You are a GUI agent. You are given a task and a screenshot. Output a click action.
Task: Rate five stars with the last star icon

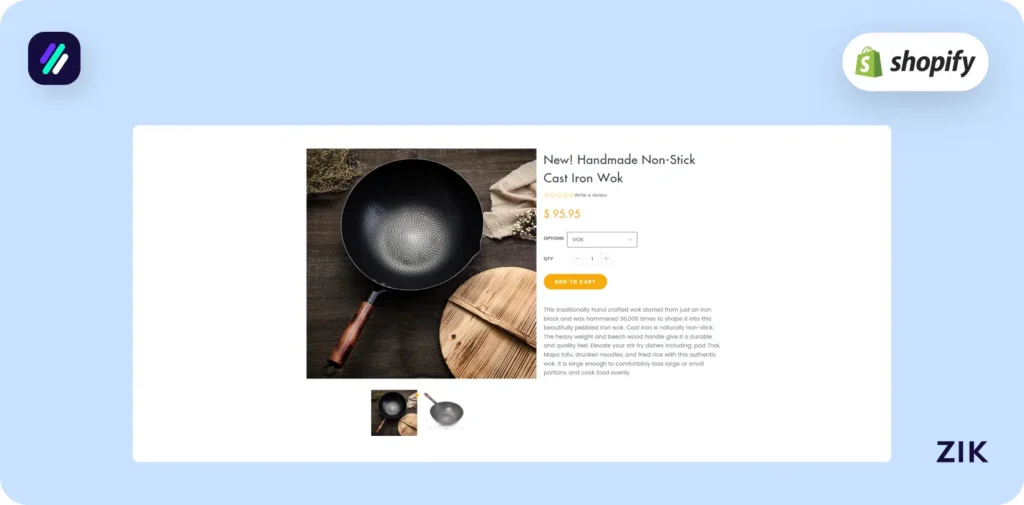[x=571, y=195]
